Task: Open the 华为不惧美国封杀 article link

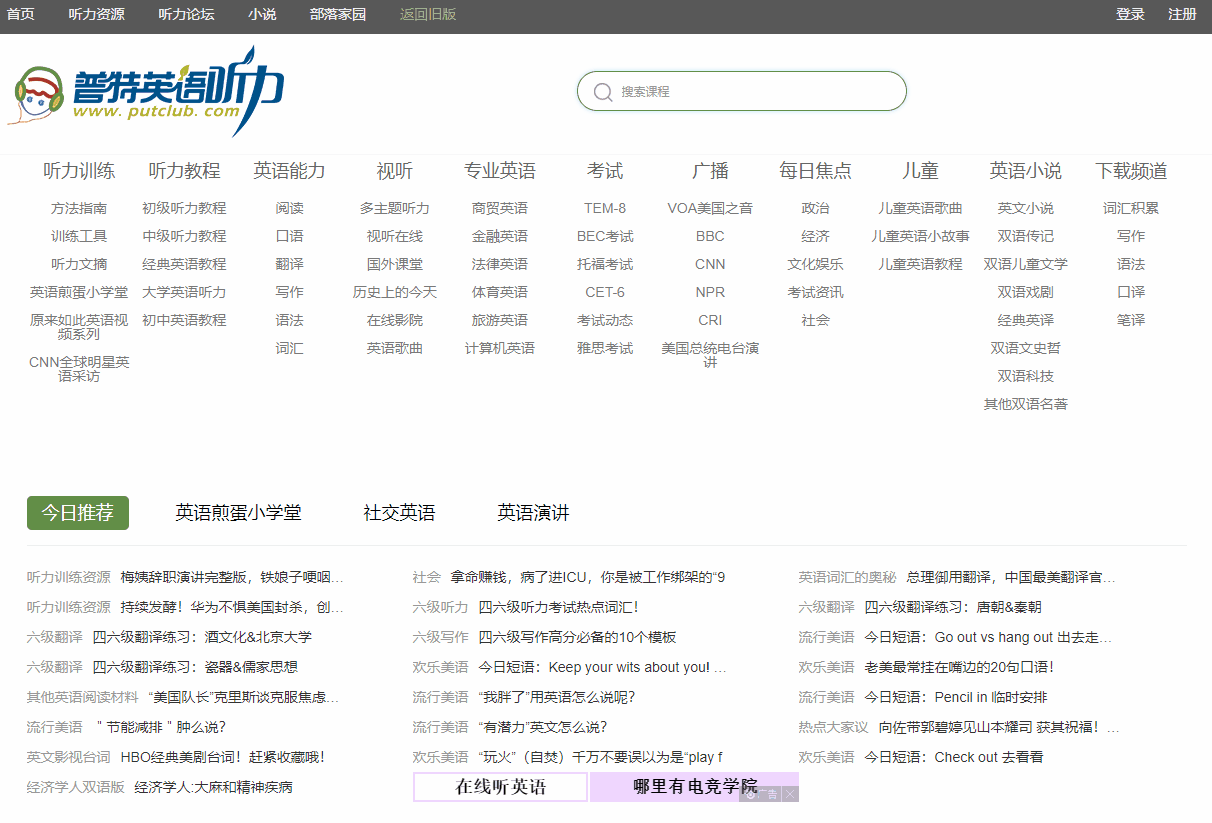Action: [x=230, y=607]
